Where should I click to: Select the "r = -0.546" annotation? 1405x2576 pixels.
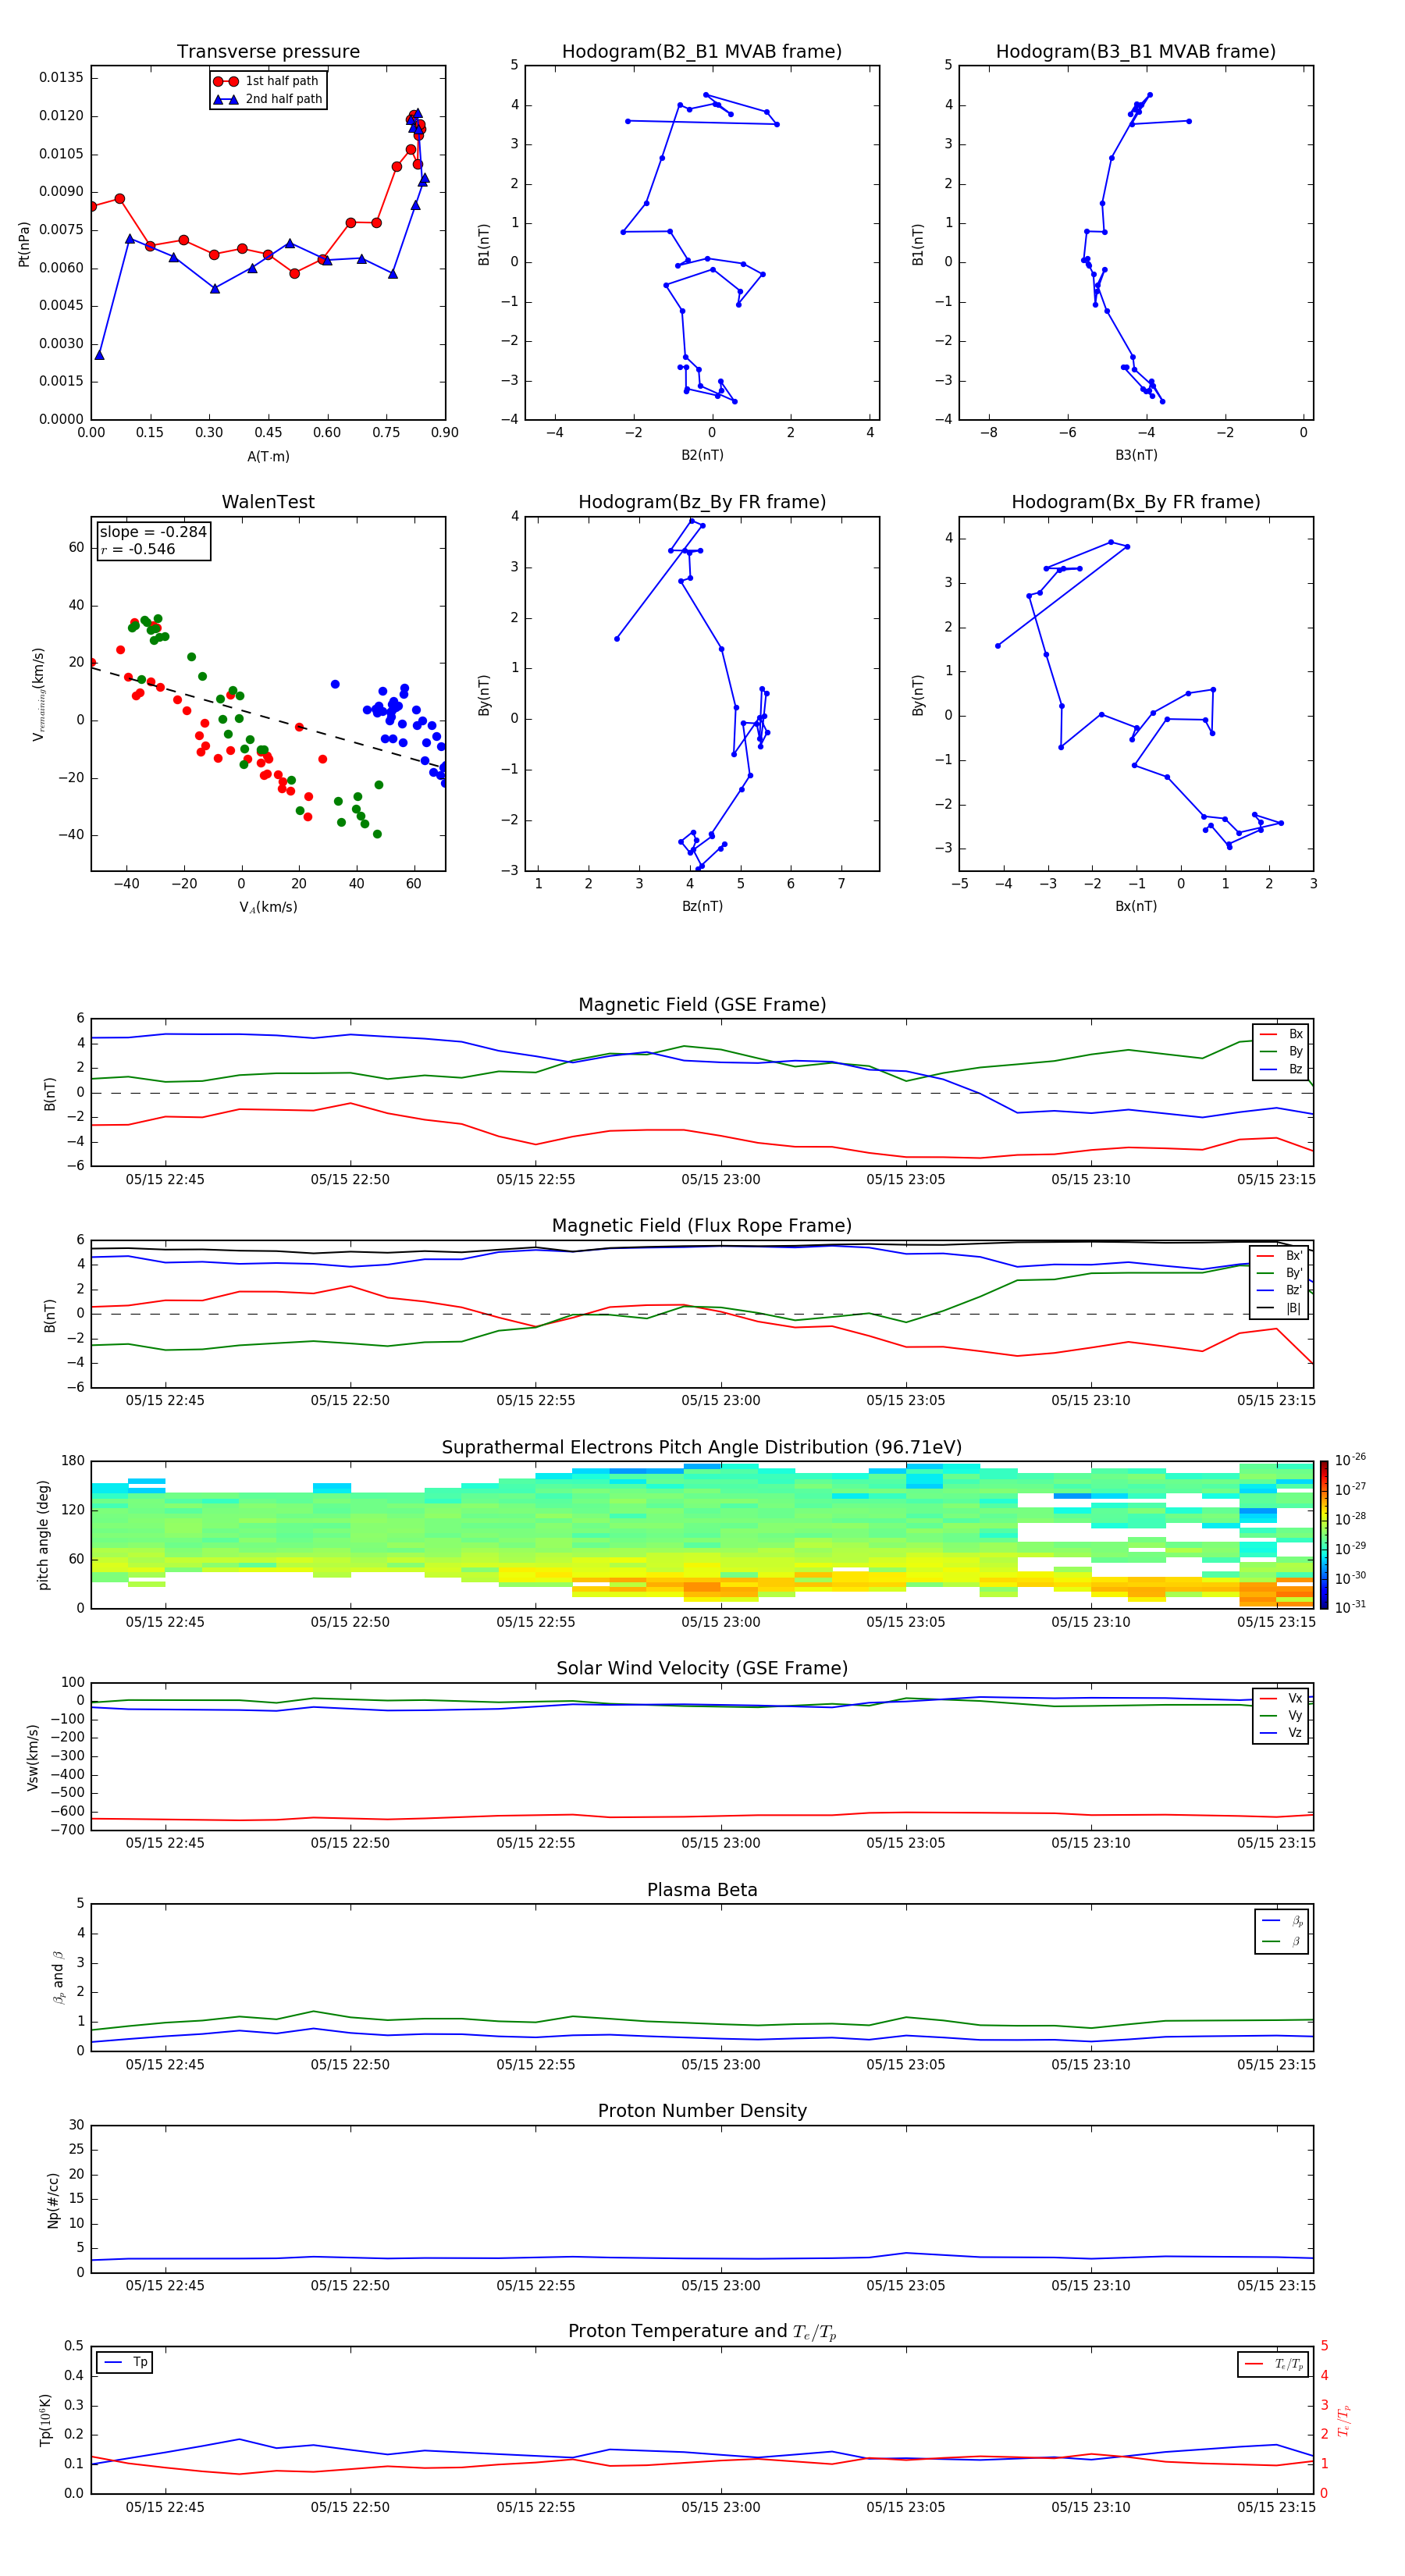click(138, 549)
